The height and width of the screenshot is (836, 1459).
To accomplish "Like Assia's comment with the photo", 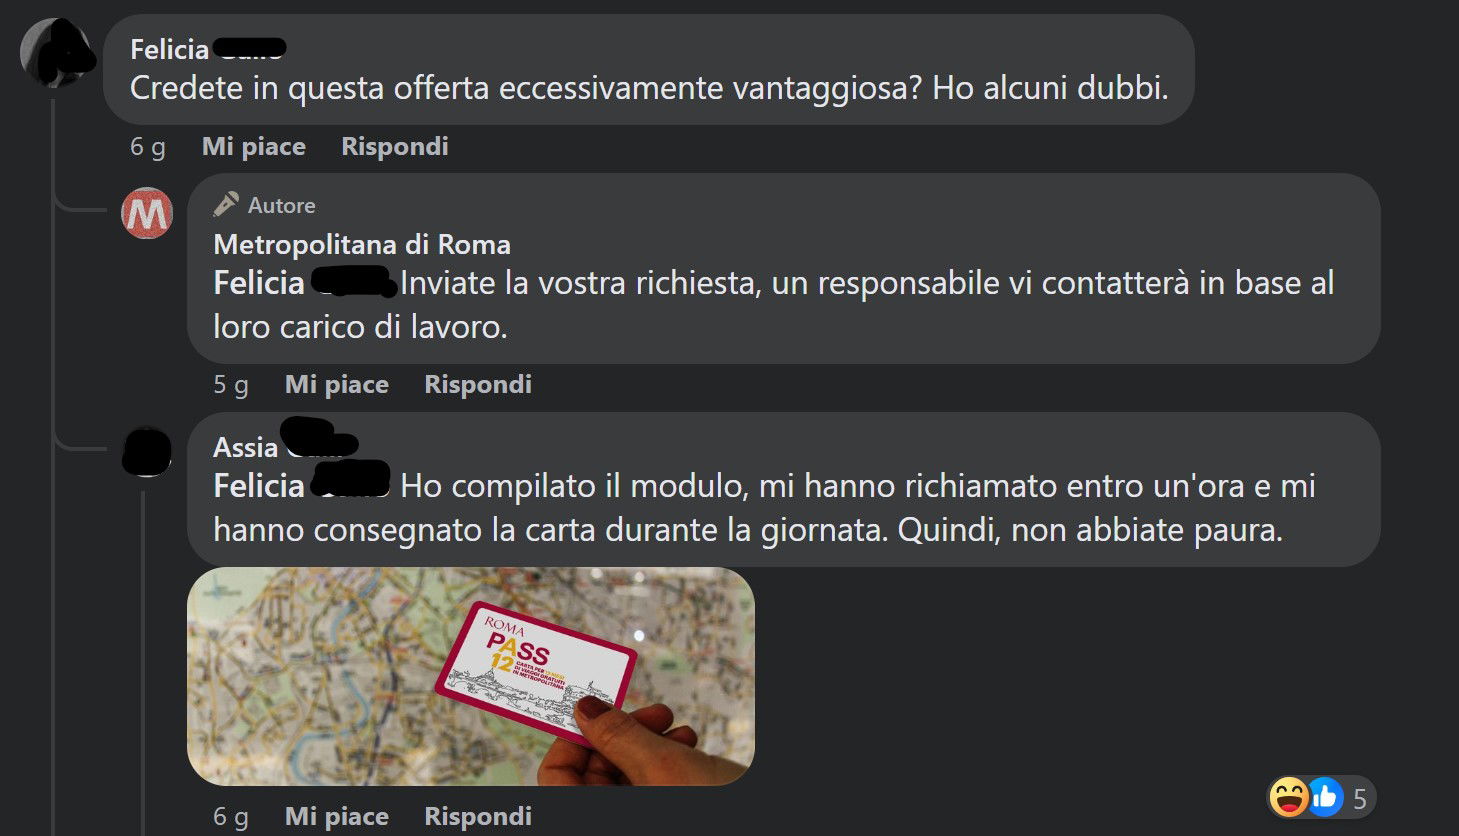I will (337, 816).
